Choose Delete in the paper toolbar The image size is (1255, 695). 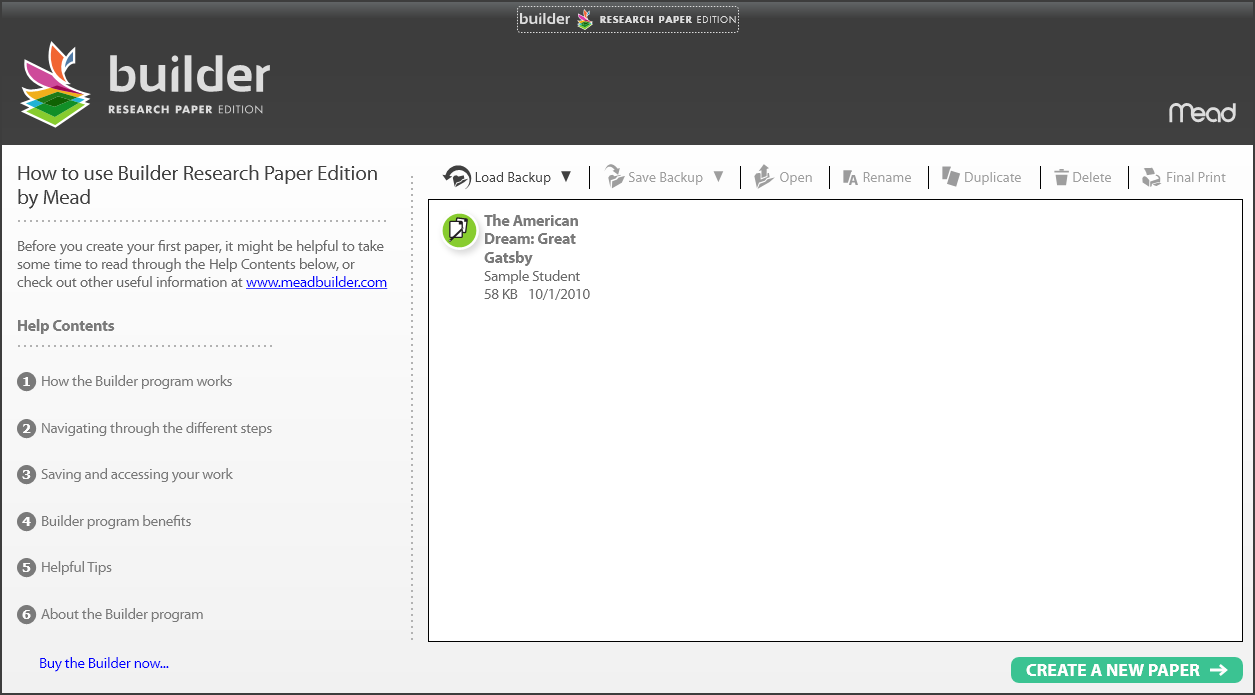[x=1092, y=178]
